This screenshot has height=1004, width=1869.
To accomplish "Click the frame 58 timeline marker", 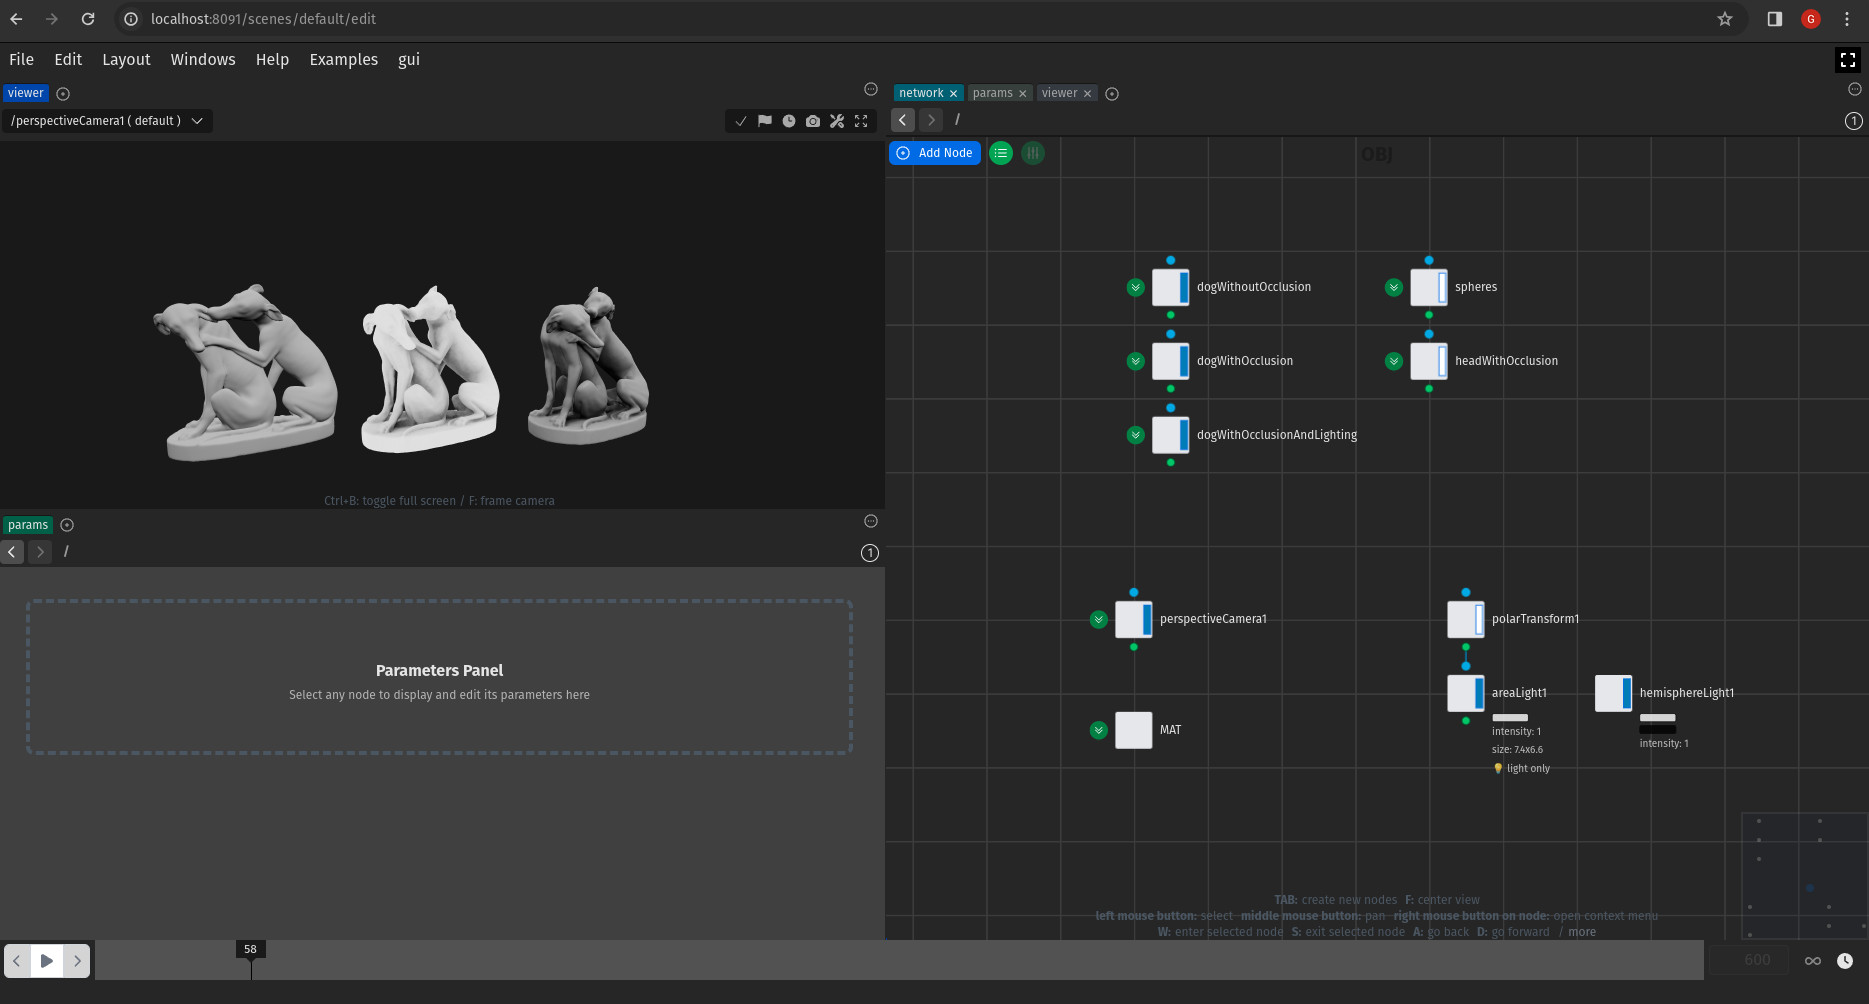I will [250, 950].
